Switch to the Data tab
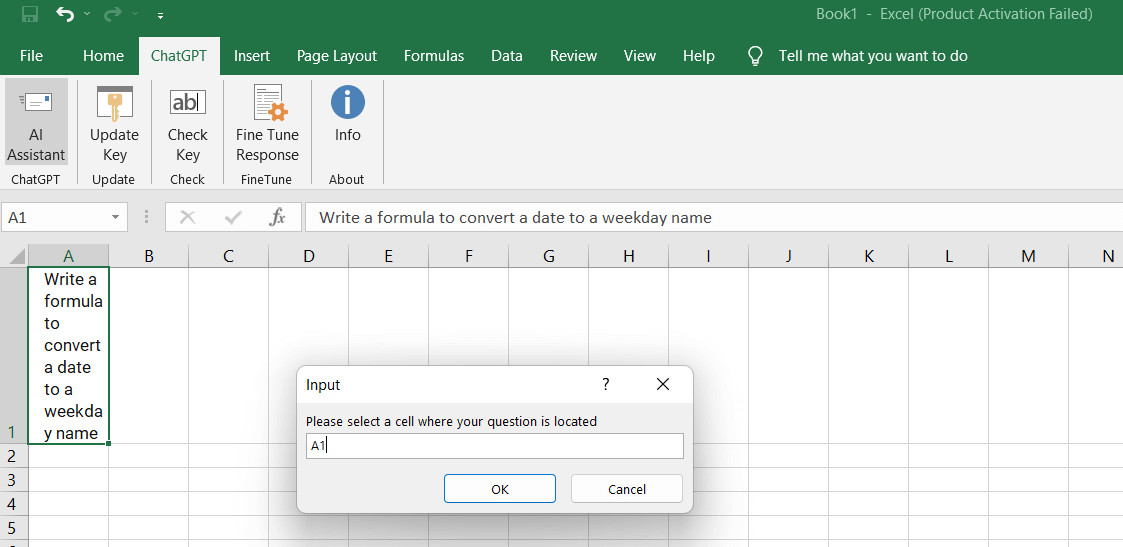 coord(506,56)
